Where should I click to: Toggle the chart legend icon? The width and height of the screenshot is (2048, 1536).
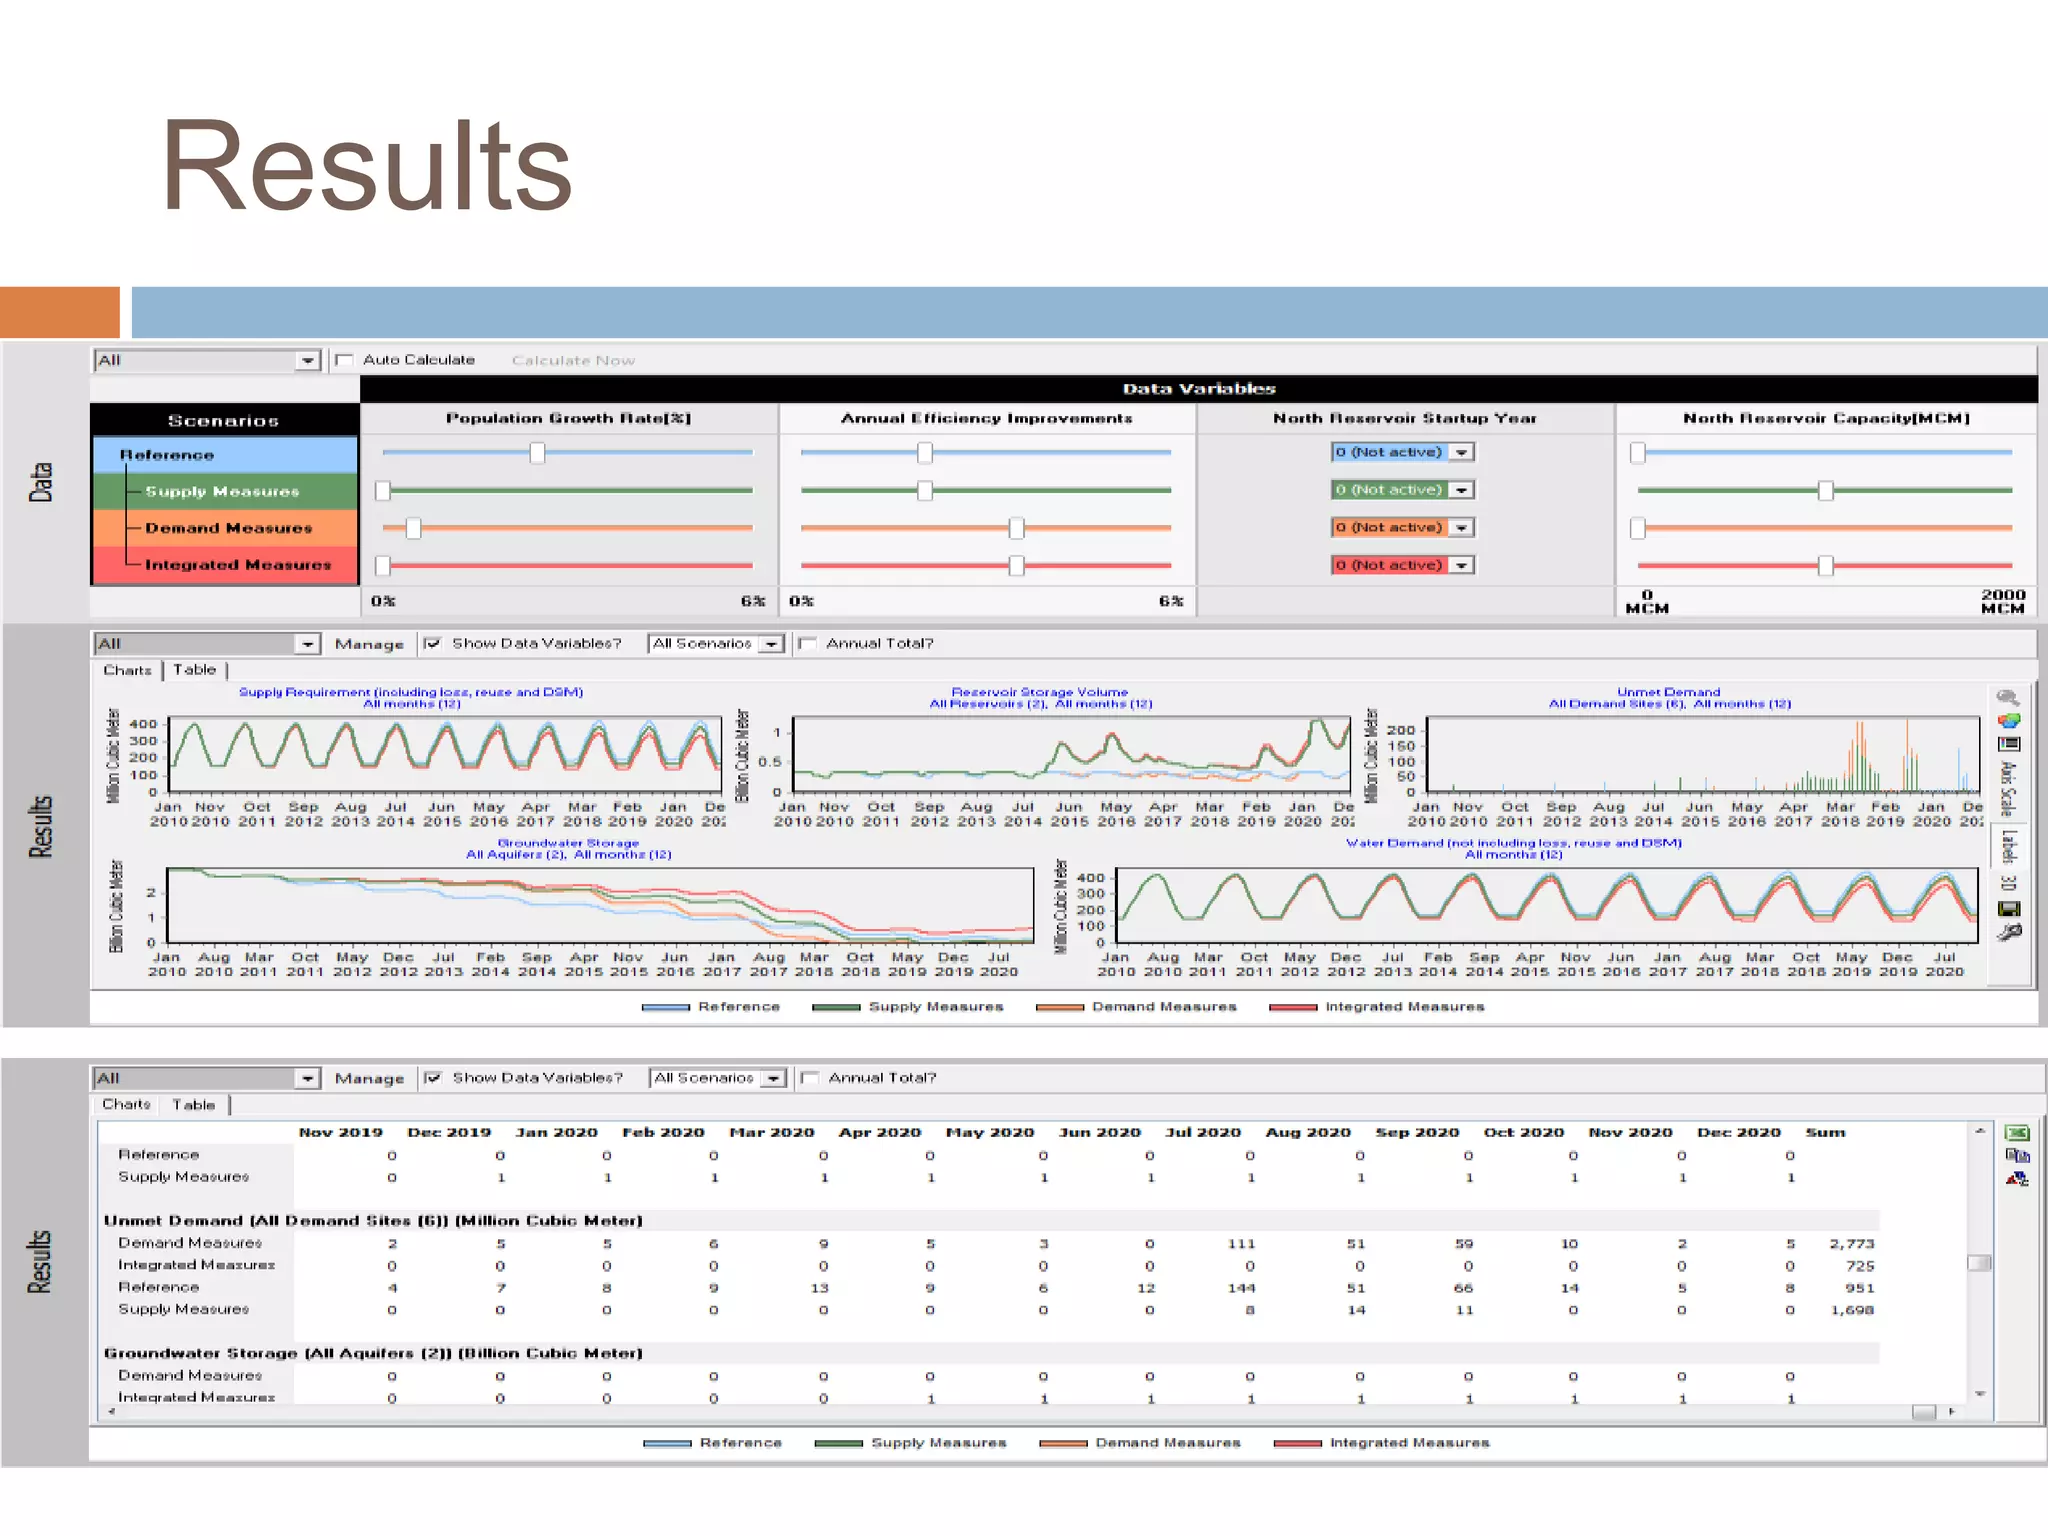pos(2008,744)
